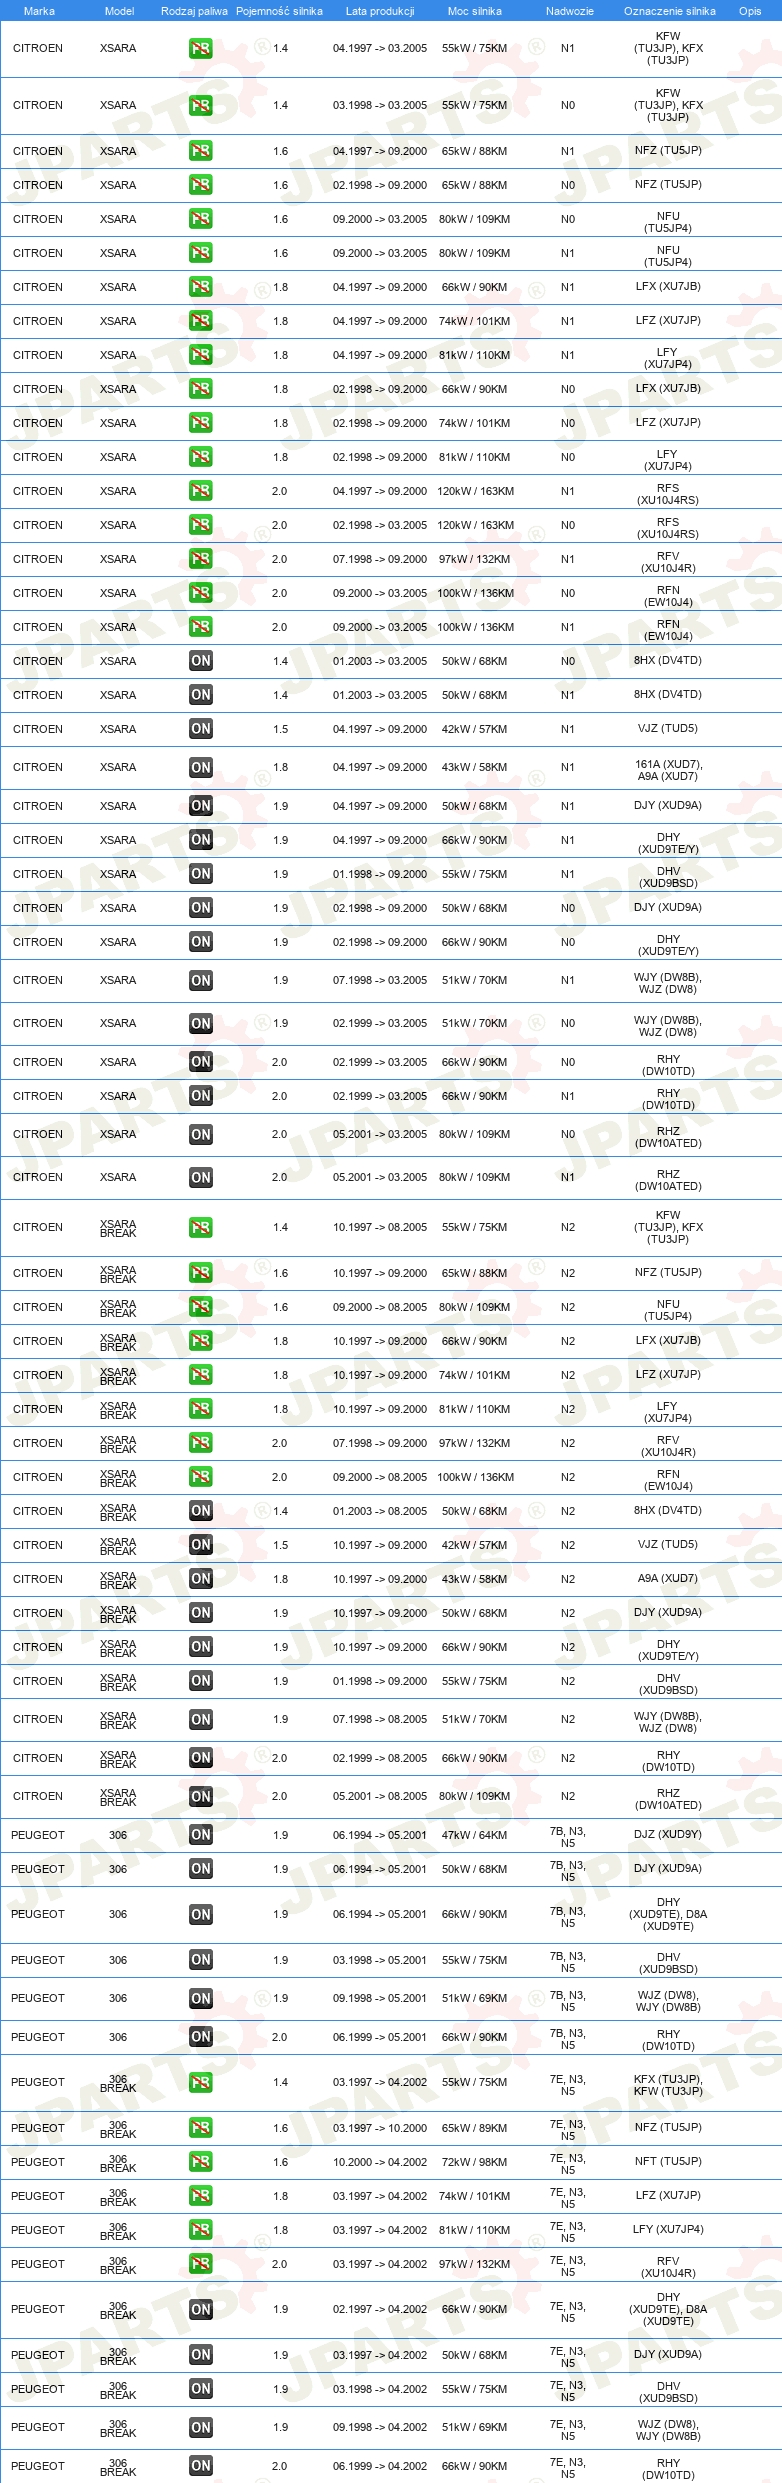
Task: Click petrol icon in Xsara 120kW/163KM N1 row
Action: 201,491
